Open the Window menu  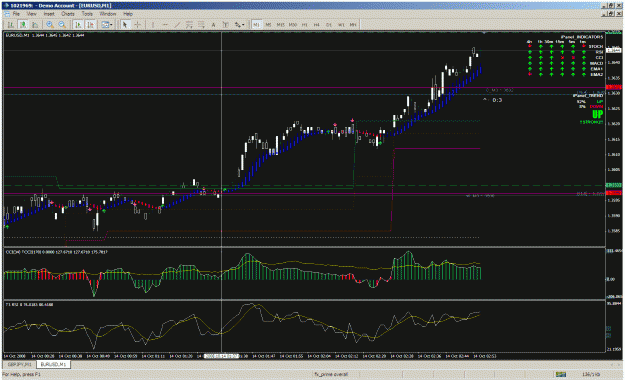(x=108, y=14)
